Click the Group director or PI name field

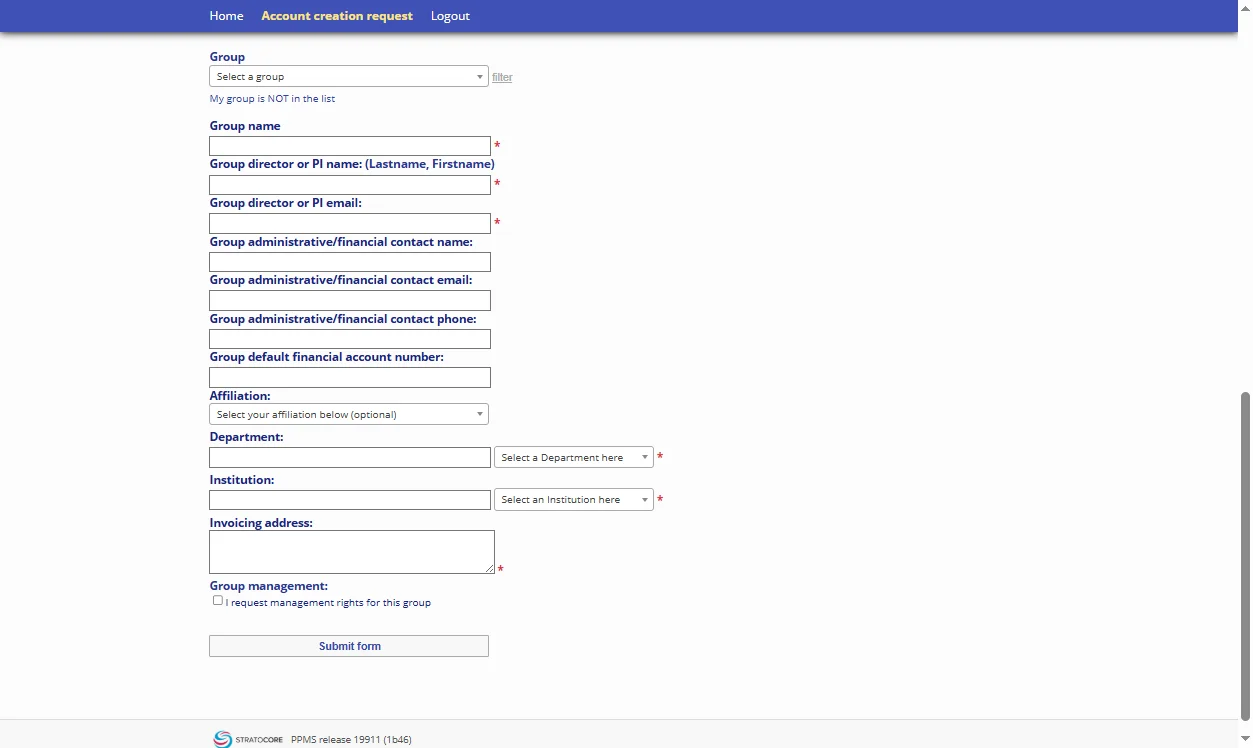(x=349, y=185)
